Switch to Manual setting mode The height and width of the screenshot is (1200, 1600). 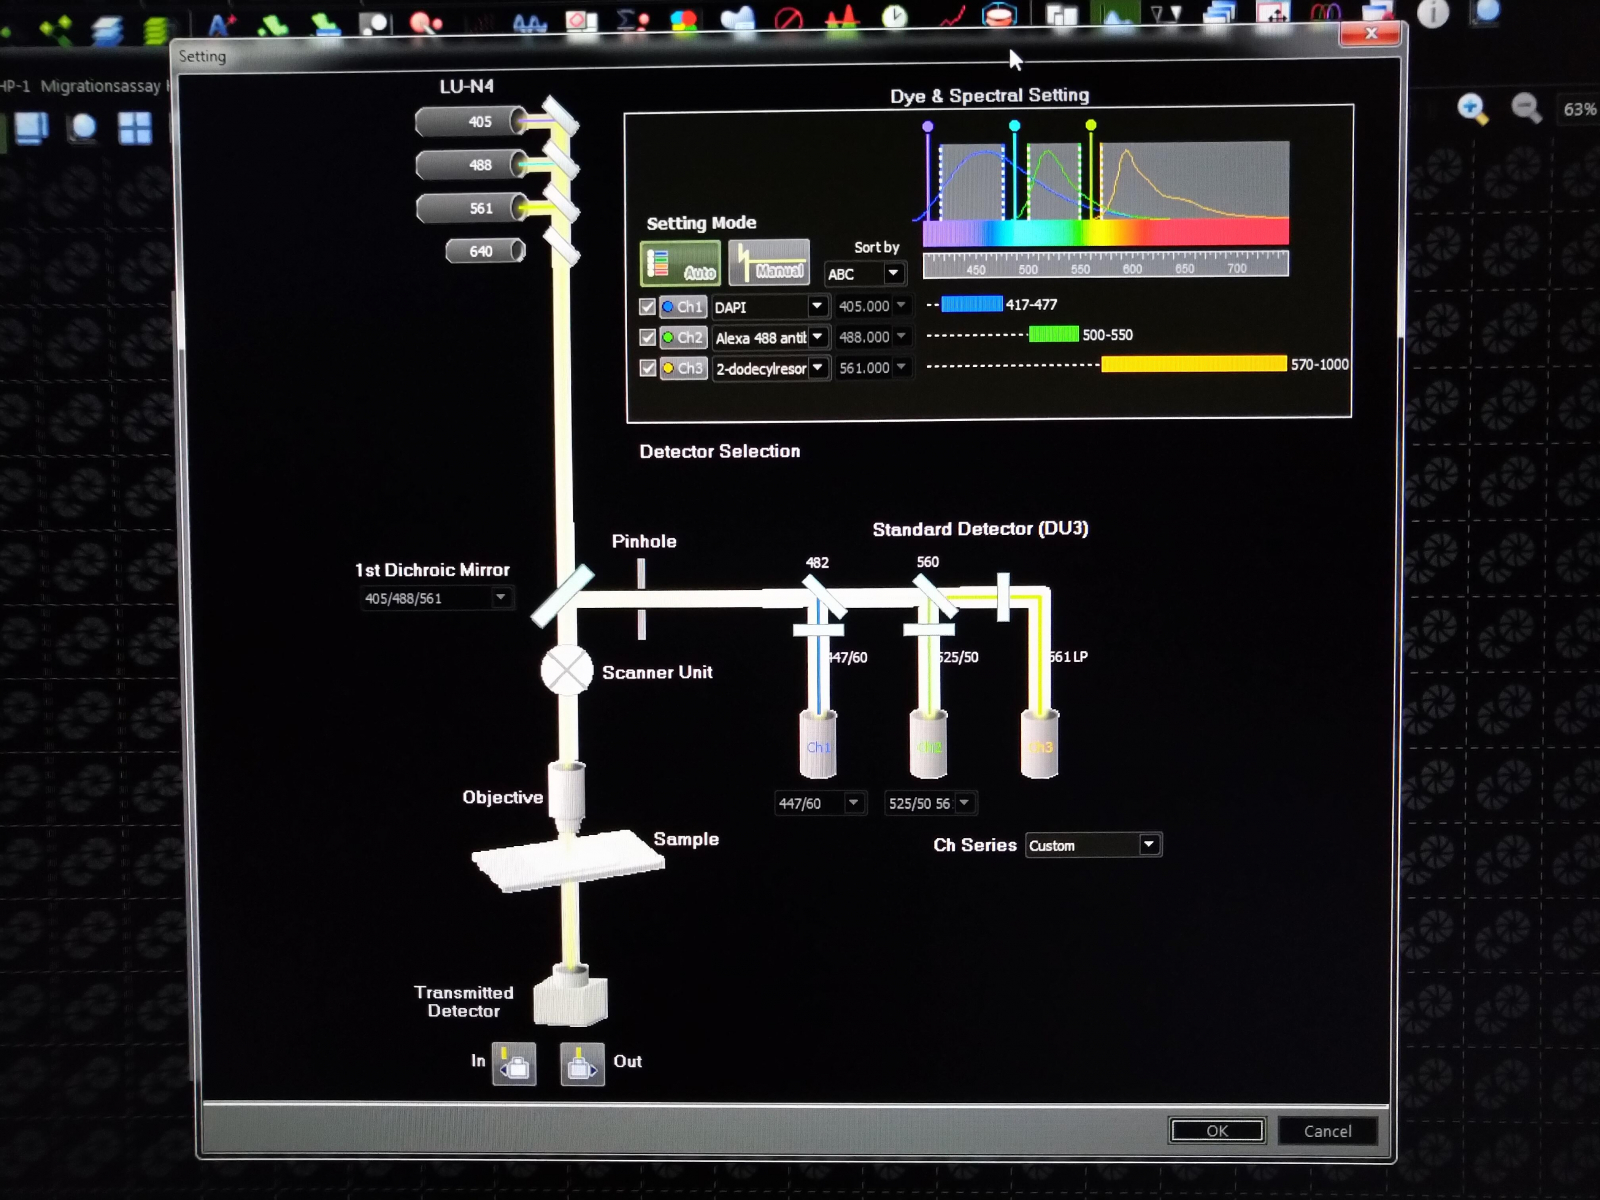pyautogui.click(x=768, y=263)
